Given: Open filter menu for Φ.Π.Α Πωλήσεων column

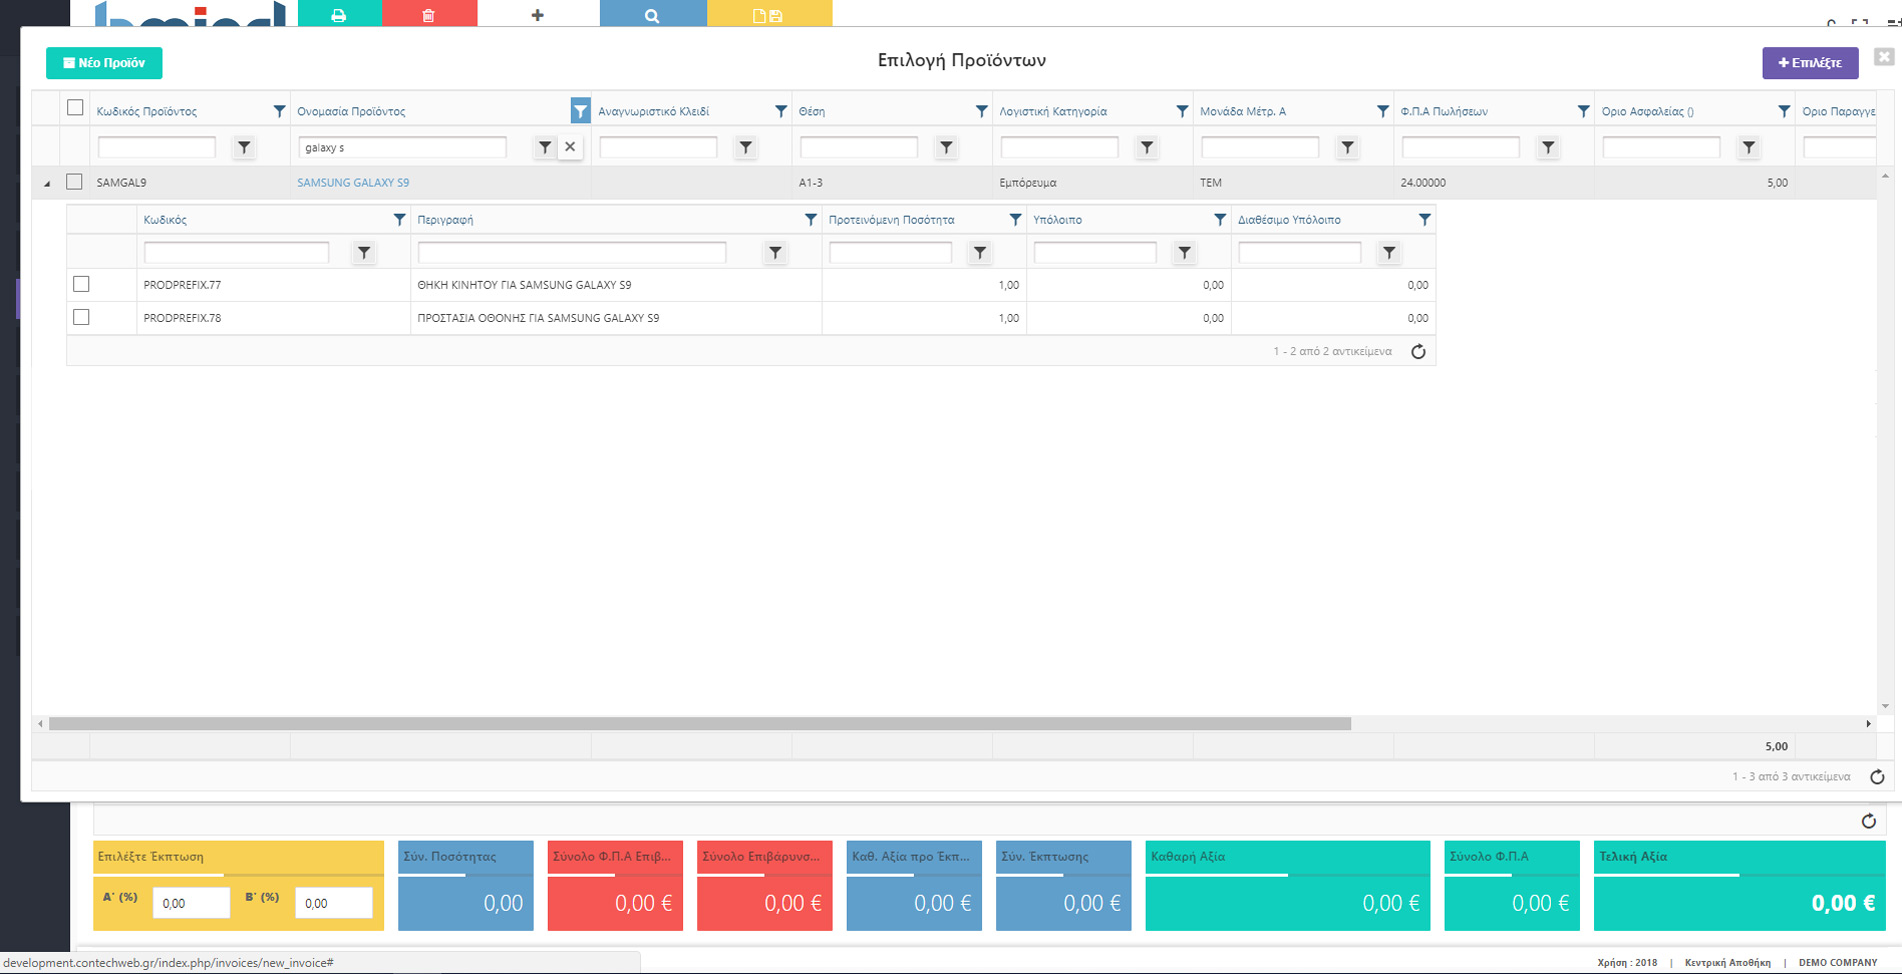Looking at the screenshot, I should 1583,111.
